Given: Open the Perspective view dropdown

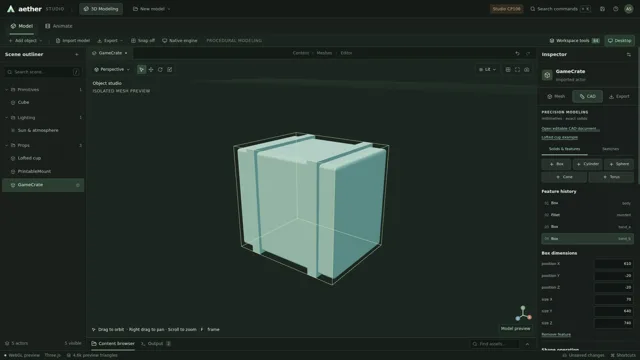Looking at the screenshot, I should 112,69.
